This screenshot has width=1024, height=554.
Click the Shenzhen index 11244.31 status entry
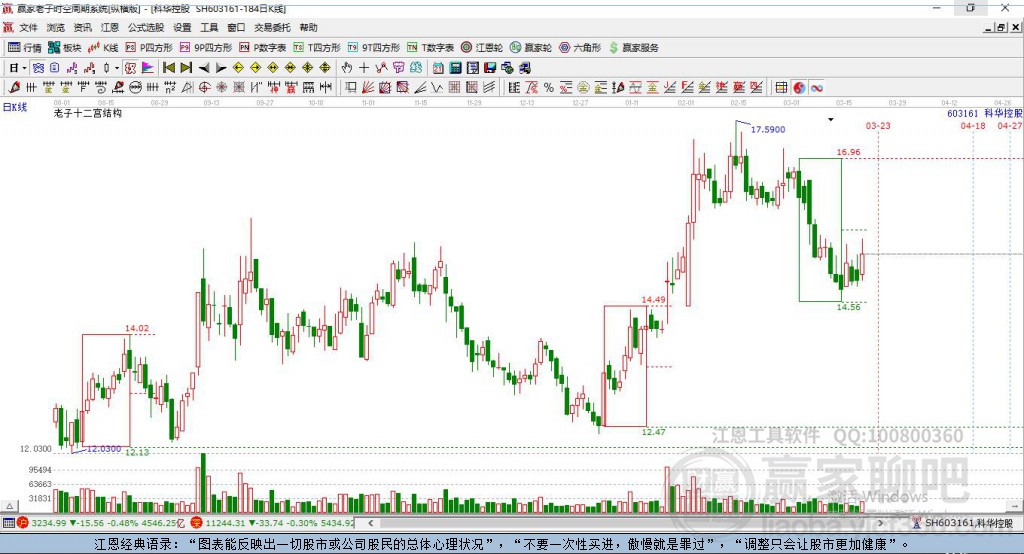click(273, 523)
